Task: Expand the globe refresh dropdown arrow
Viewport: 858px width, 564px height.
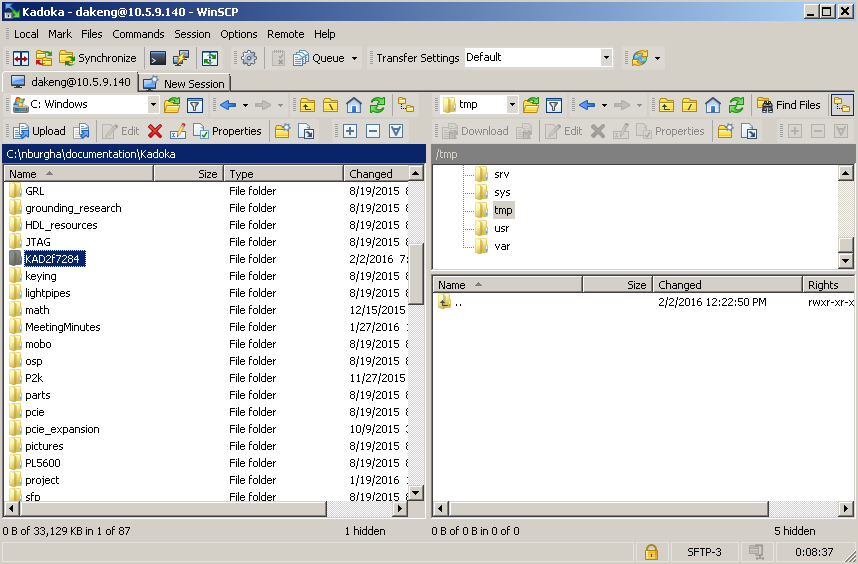Action: pyautogui.click(x=657, y=58)
